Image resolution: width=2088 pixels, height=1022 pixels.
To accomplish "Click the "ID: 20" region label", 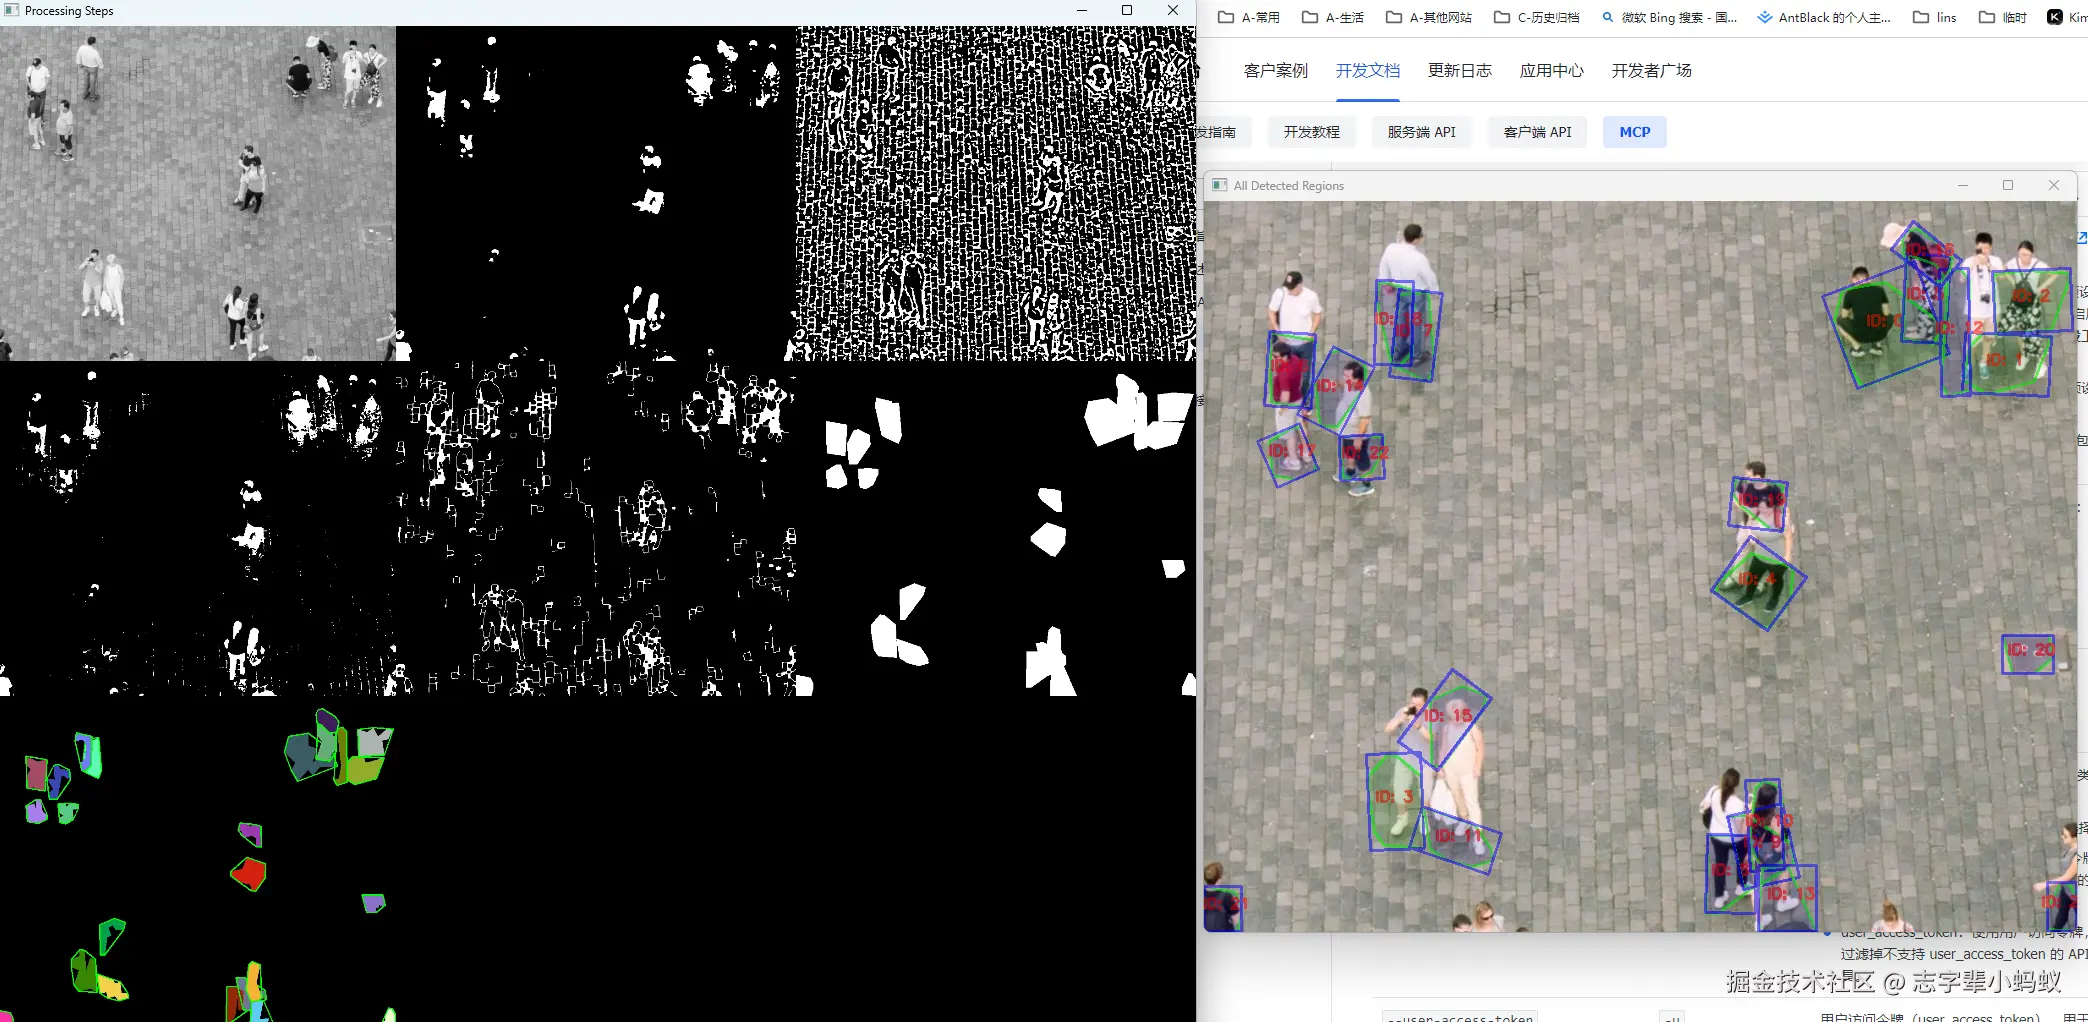I will [x=2031, y=650].
